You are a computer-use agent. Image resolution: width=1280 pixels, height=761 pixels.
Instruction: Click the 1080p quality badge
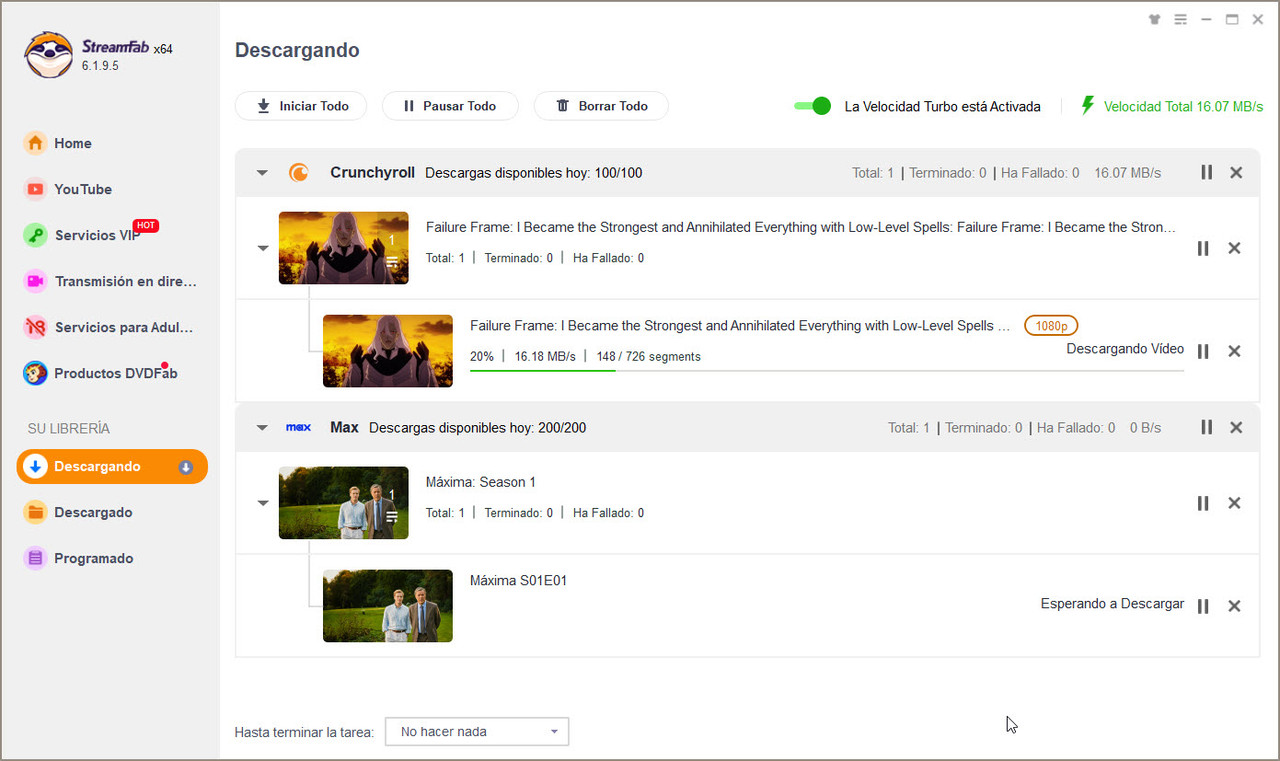tap(1051, 326)
